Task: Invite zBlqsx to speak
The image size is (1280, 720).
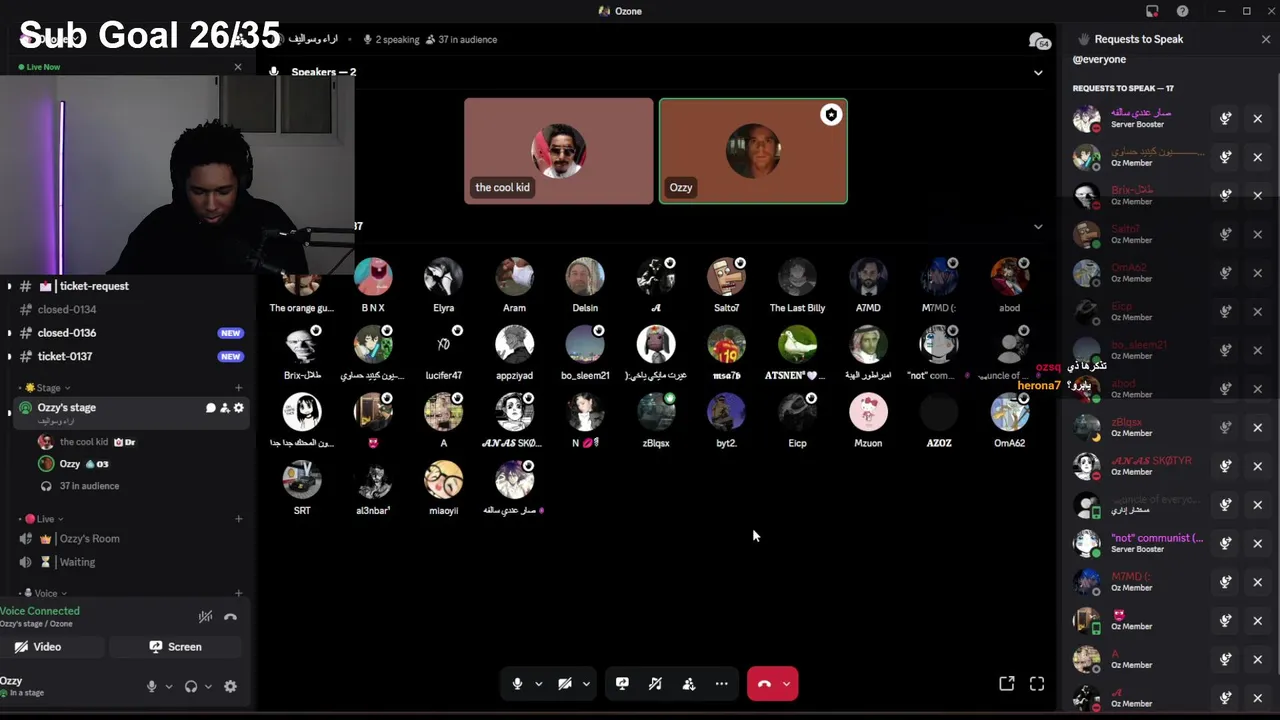Action: (x=1225, y=427)
